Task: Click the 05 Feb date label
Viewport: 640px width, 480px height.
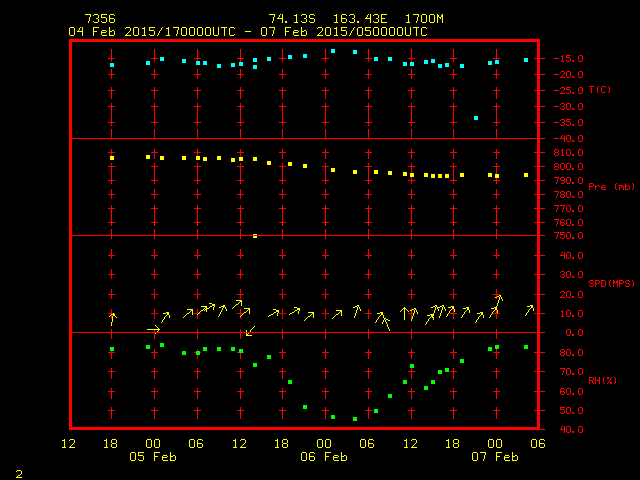Action: click(153, 456)
